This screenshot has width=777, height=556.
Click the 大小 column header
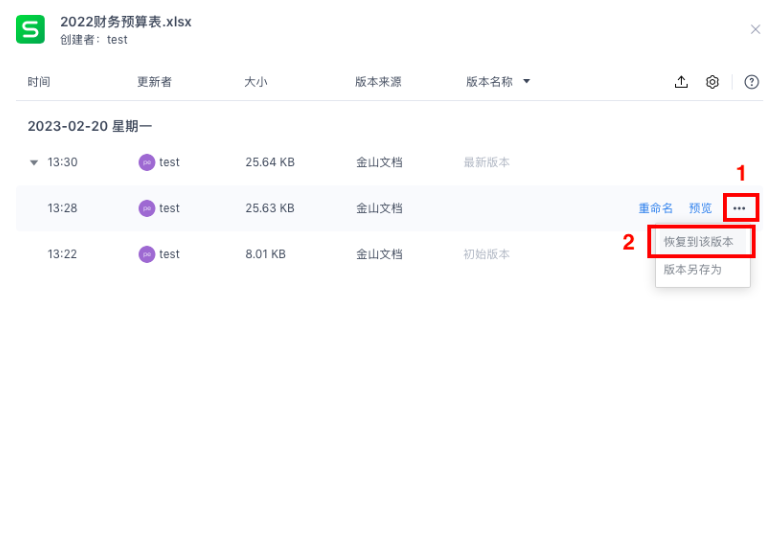[256, 82]
